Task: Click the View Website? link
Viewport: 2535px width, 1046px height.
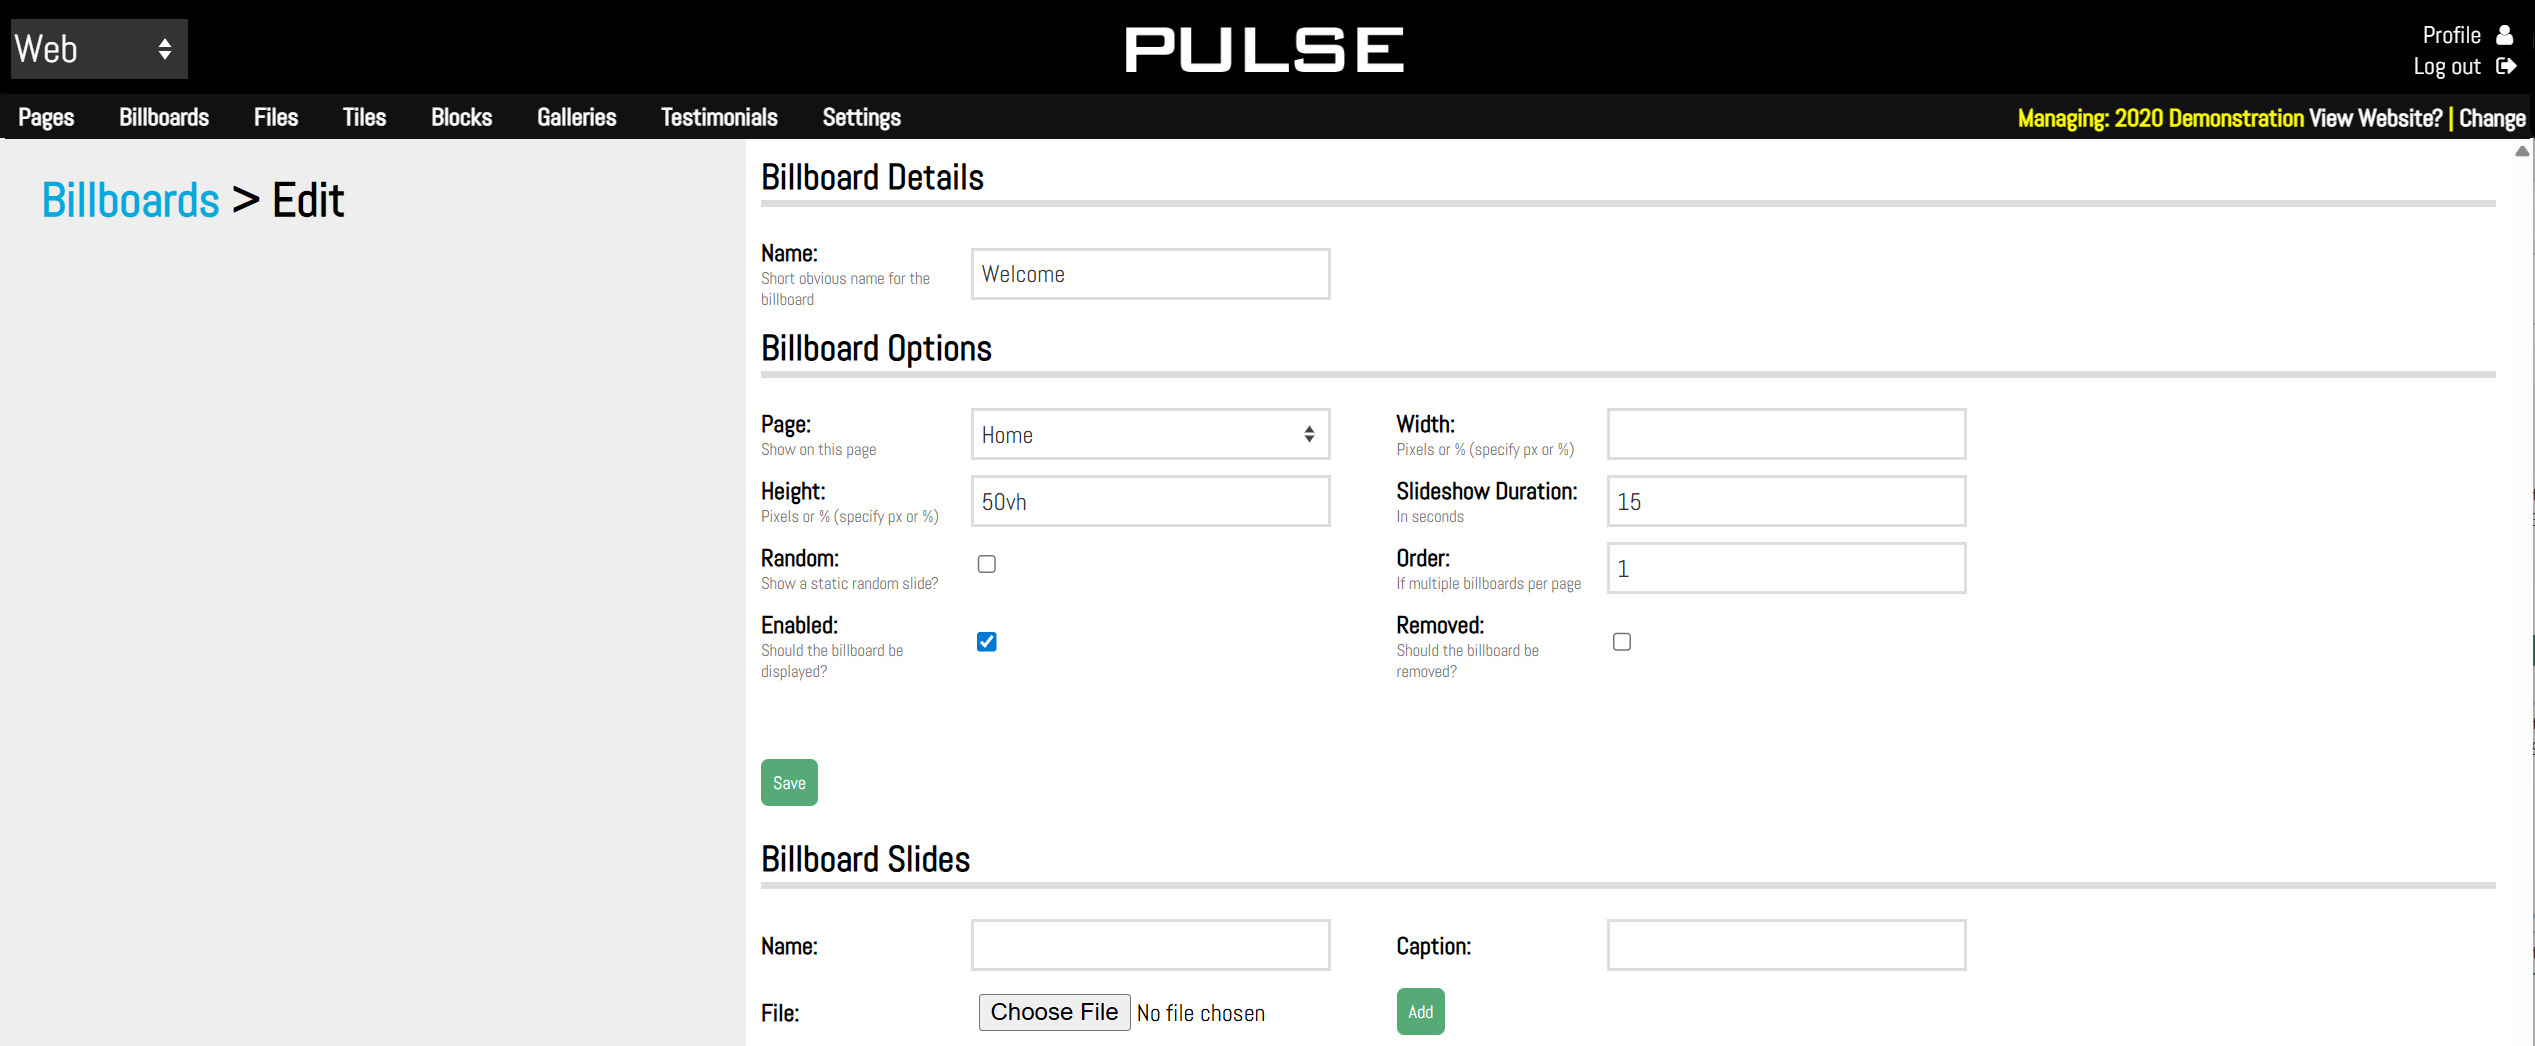Action: [2375, 118]
